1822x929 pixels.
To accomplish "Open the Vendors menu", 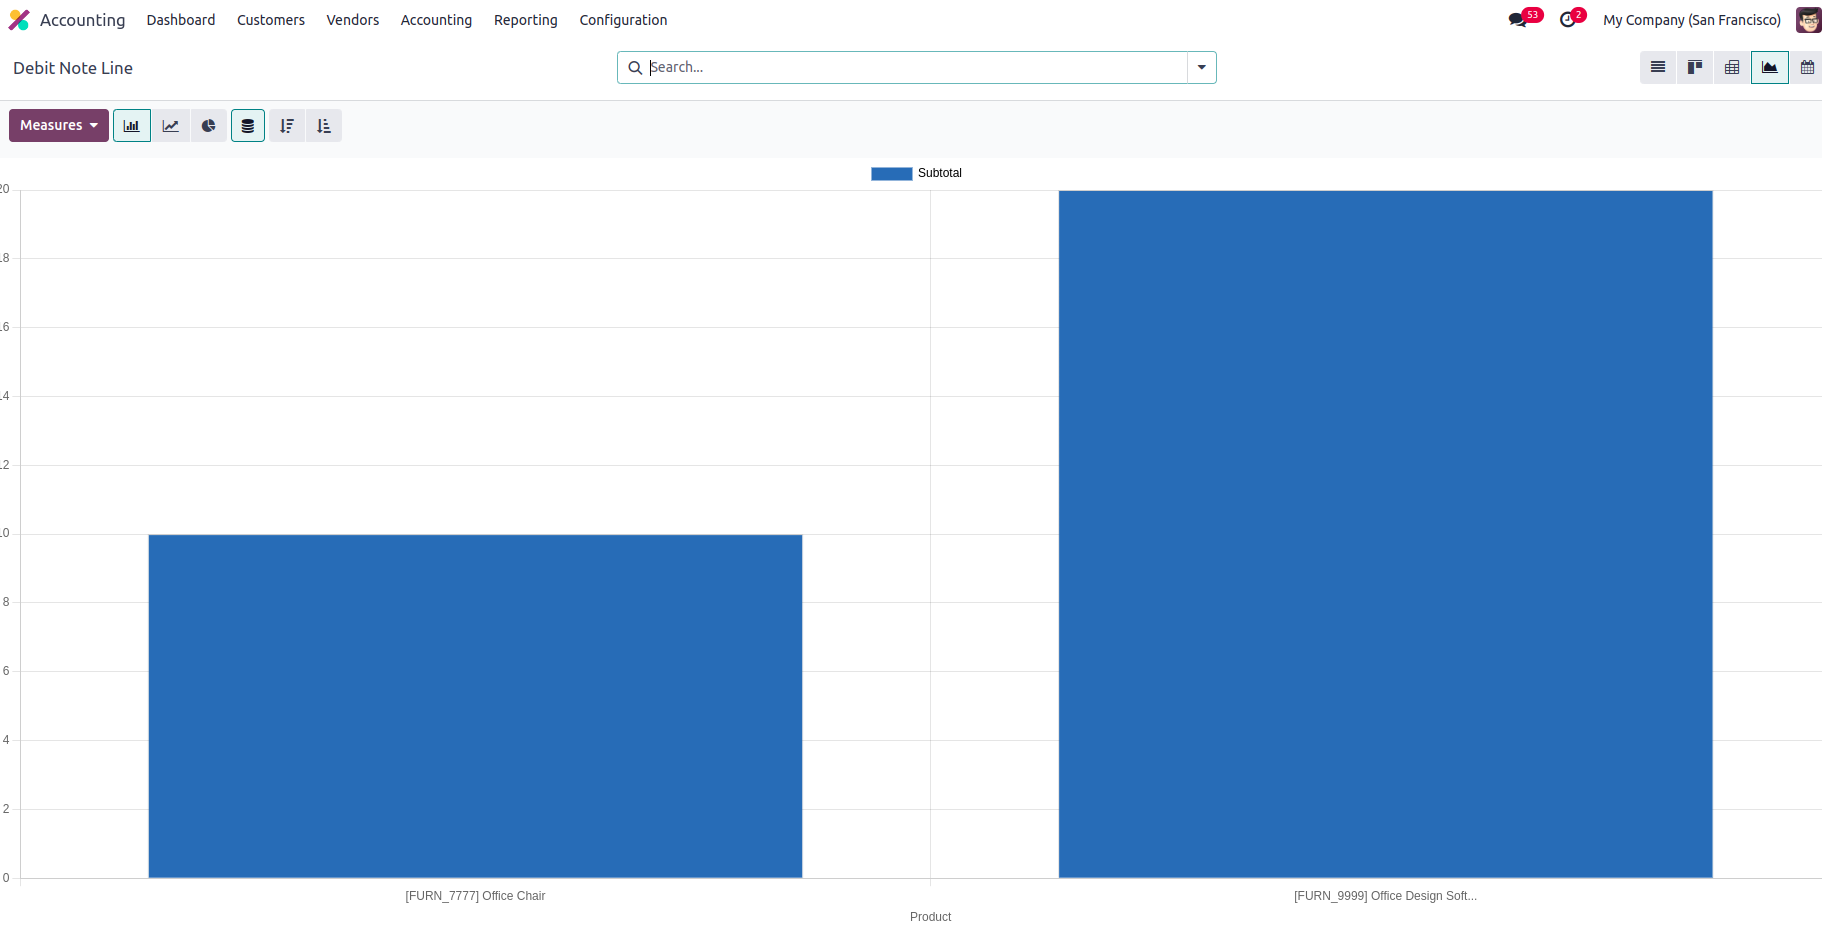I will click(x=353, y=20).
